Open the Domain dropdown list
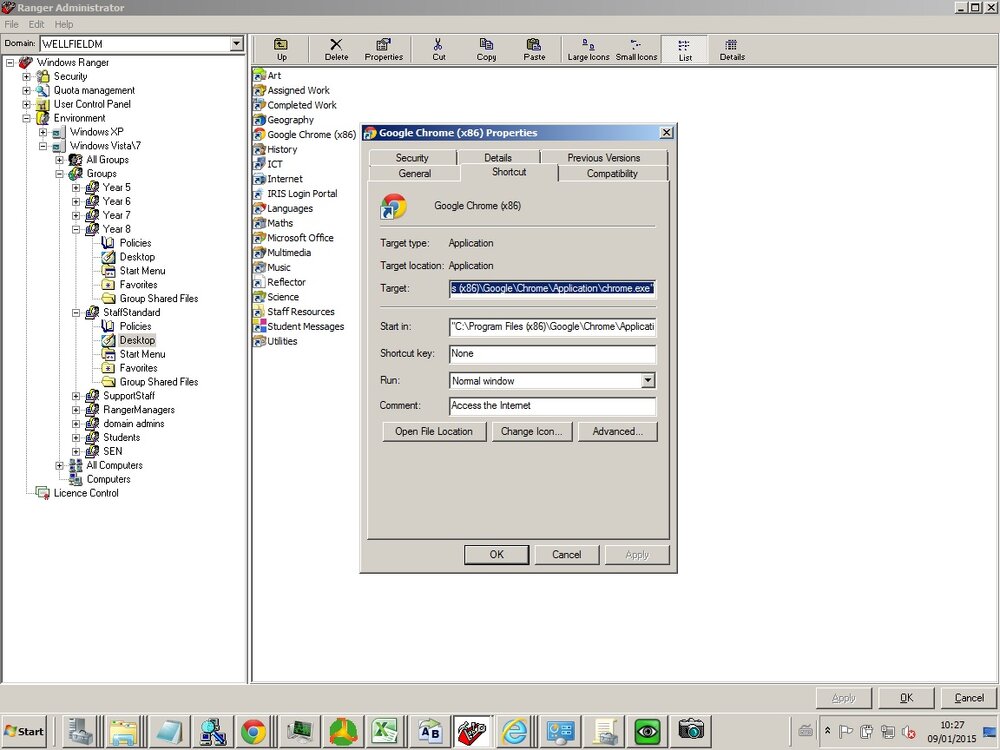This screenshot has width=1000, height=750. [x=237, y=43]
